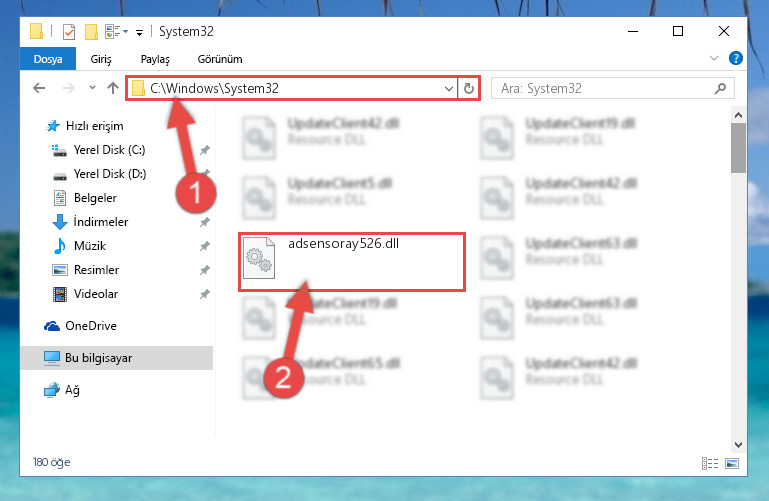Click the Ara: System32 search box

coord(613,89)
